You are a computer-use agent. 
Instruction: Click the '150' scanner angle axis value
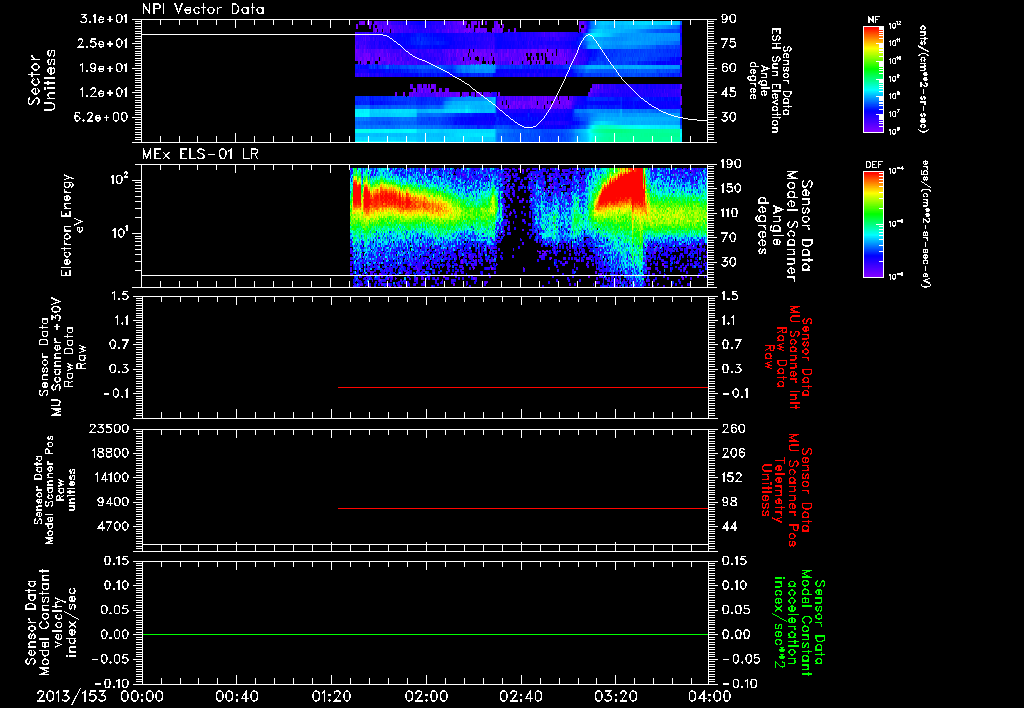[x=731, y=188]
